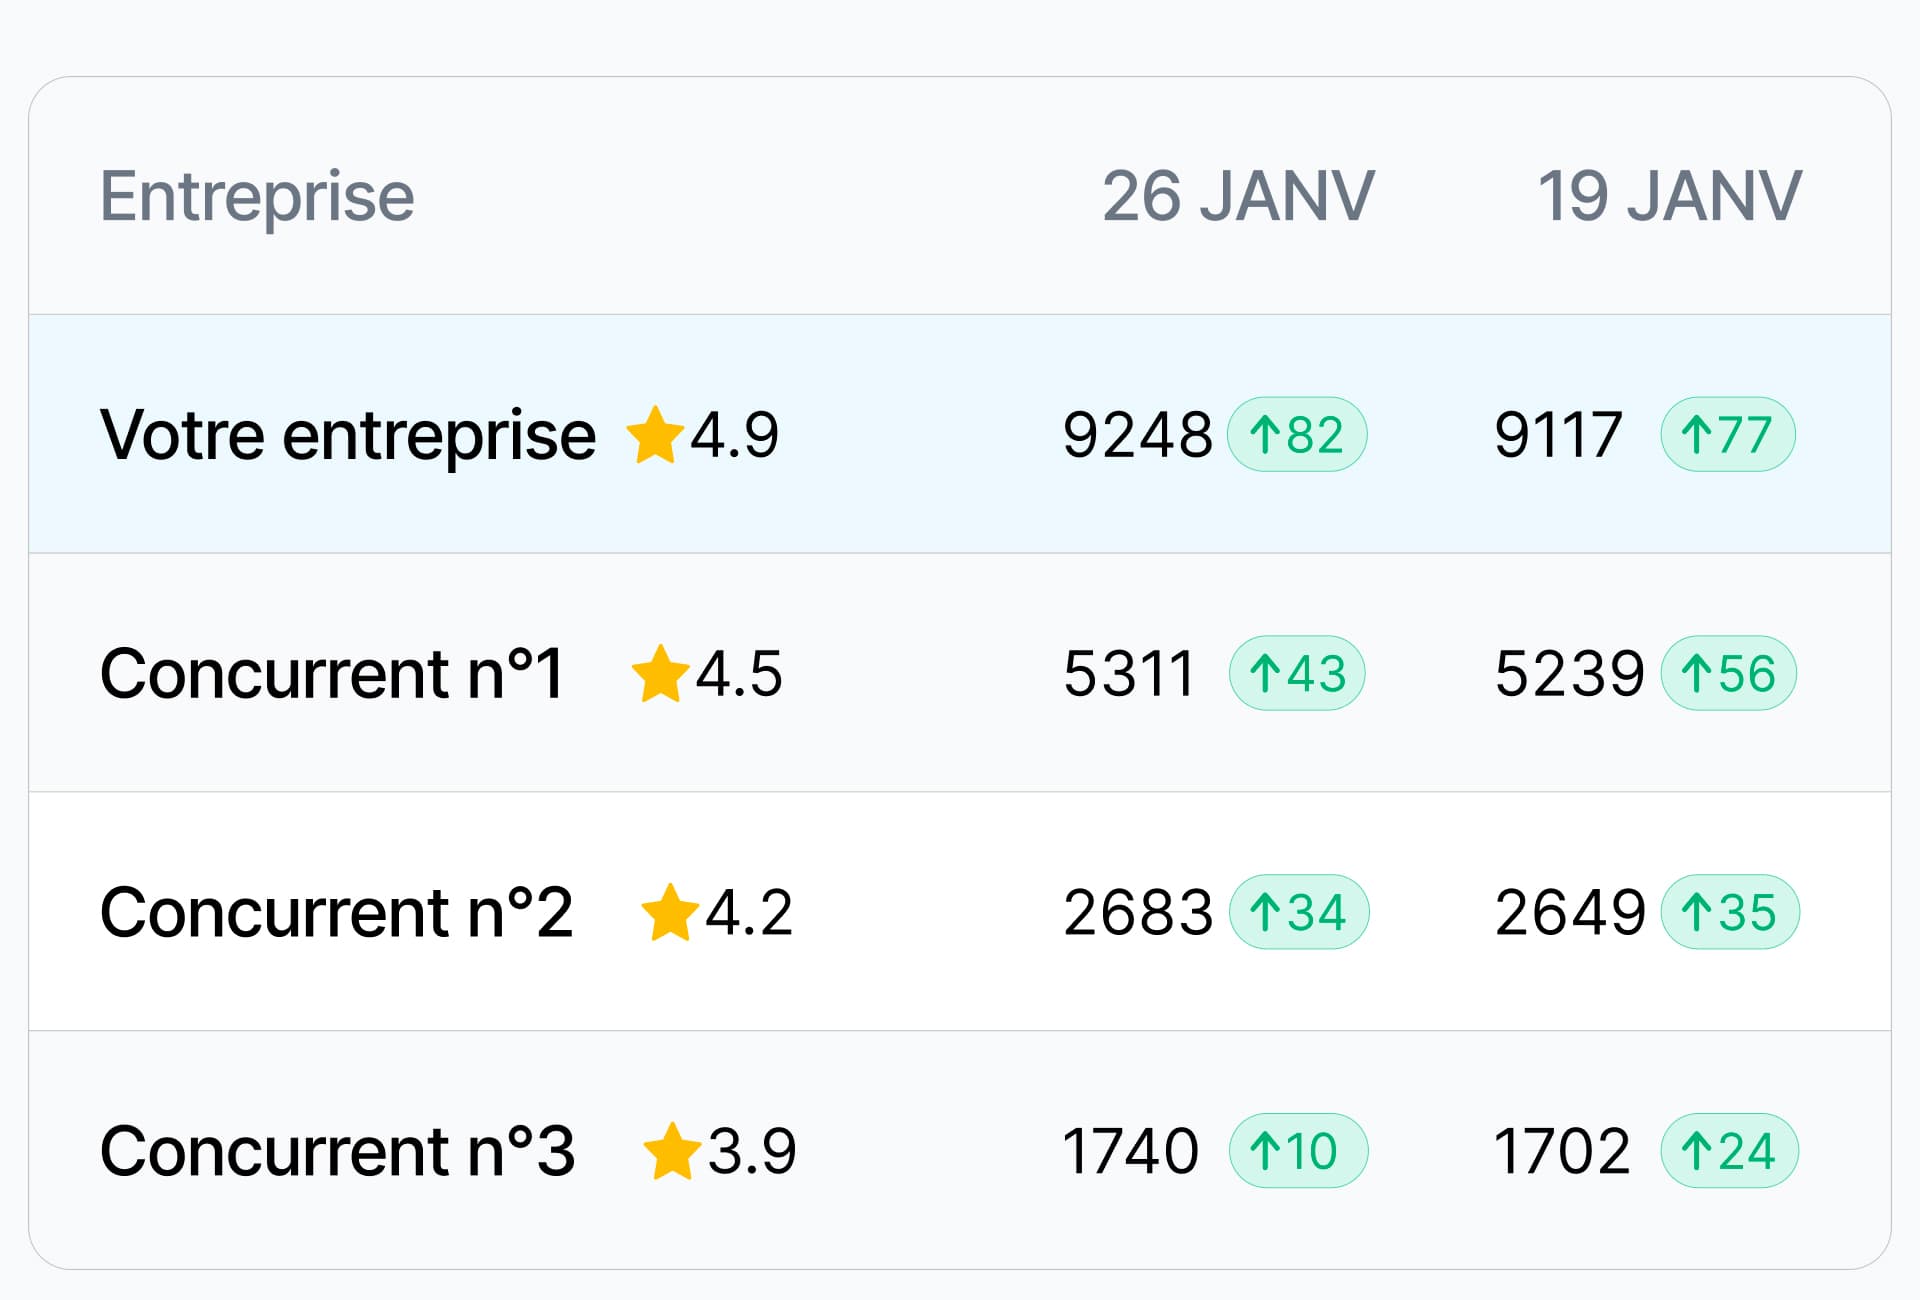1920x1300 pixels.
Task: Click the green ↑82 badge
Action: tap(1296, 435)
